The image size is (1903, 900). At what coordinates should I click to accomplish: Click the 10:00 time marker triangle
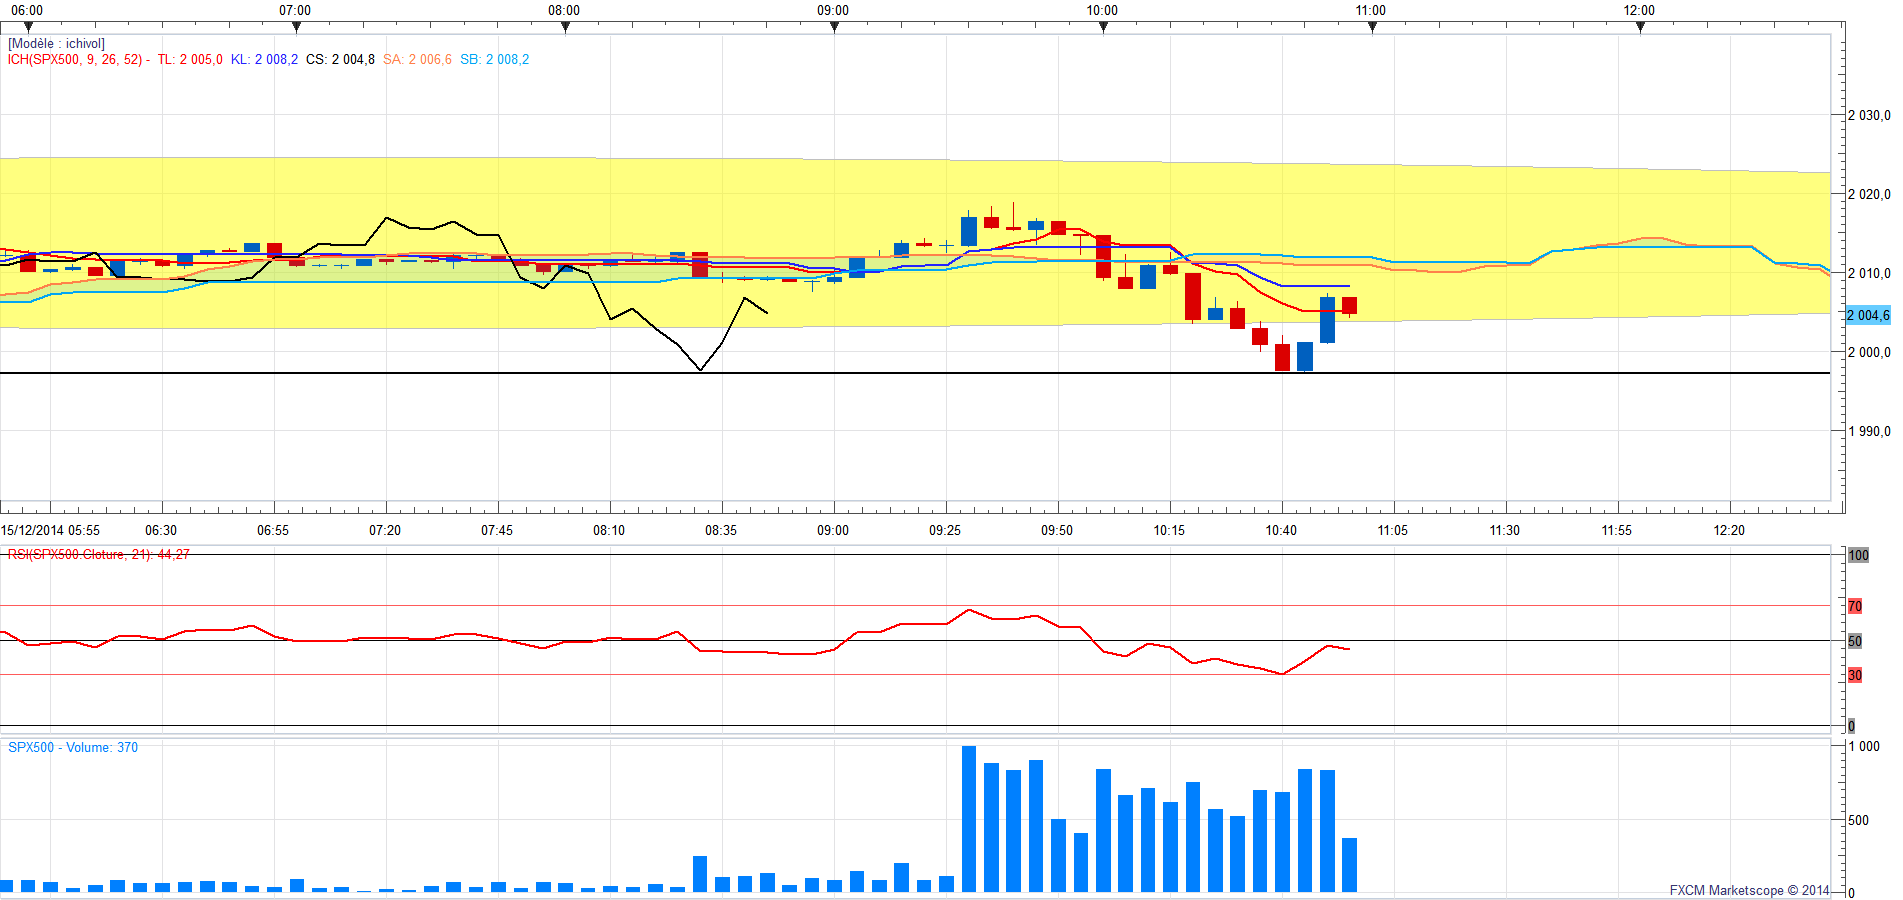[1103, 28]
